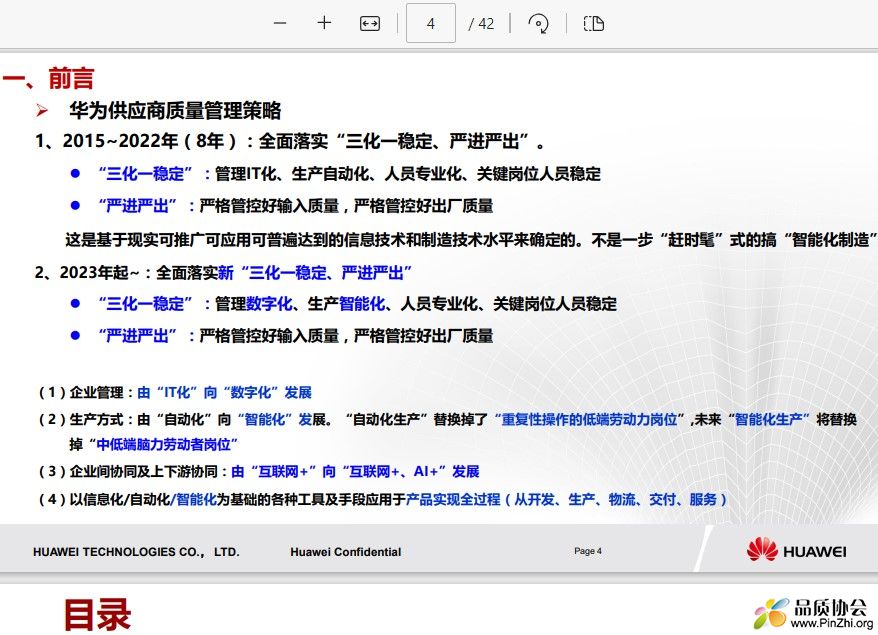Click the zoom out minus icon

point(280,24)
